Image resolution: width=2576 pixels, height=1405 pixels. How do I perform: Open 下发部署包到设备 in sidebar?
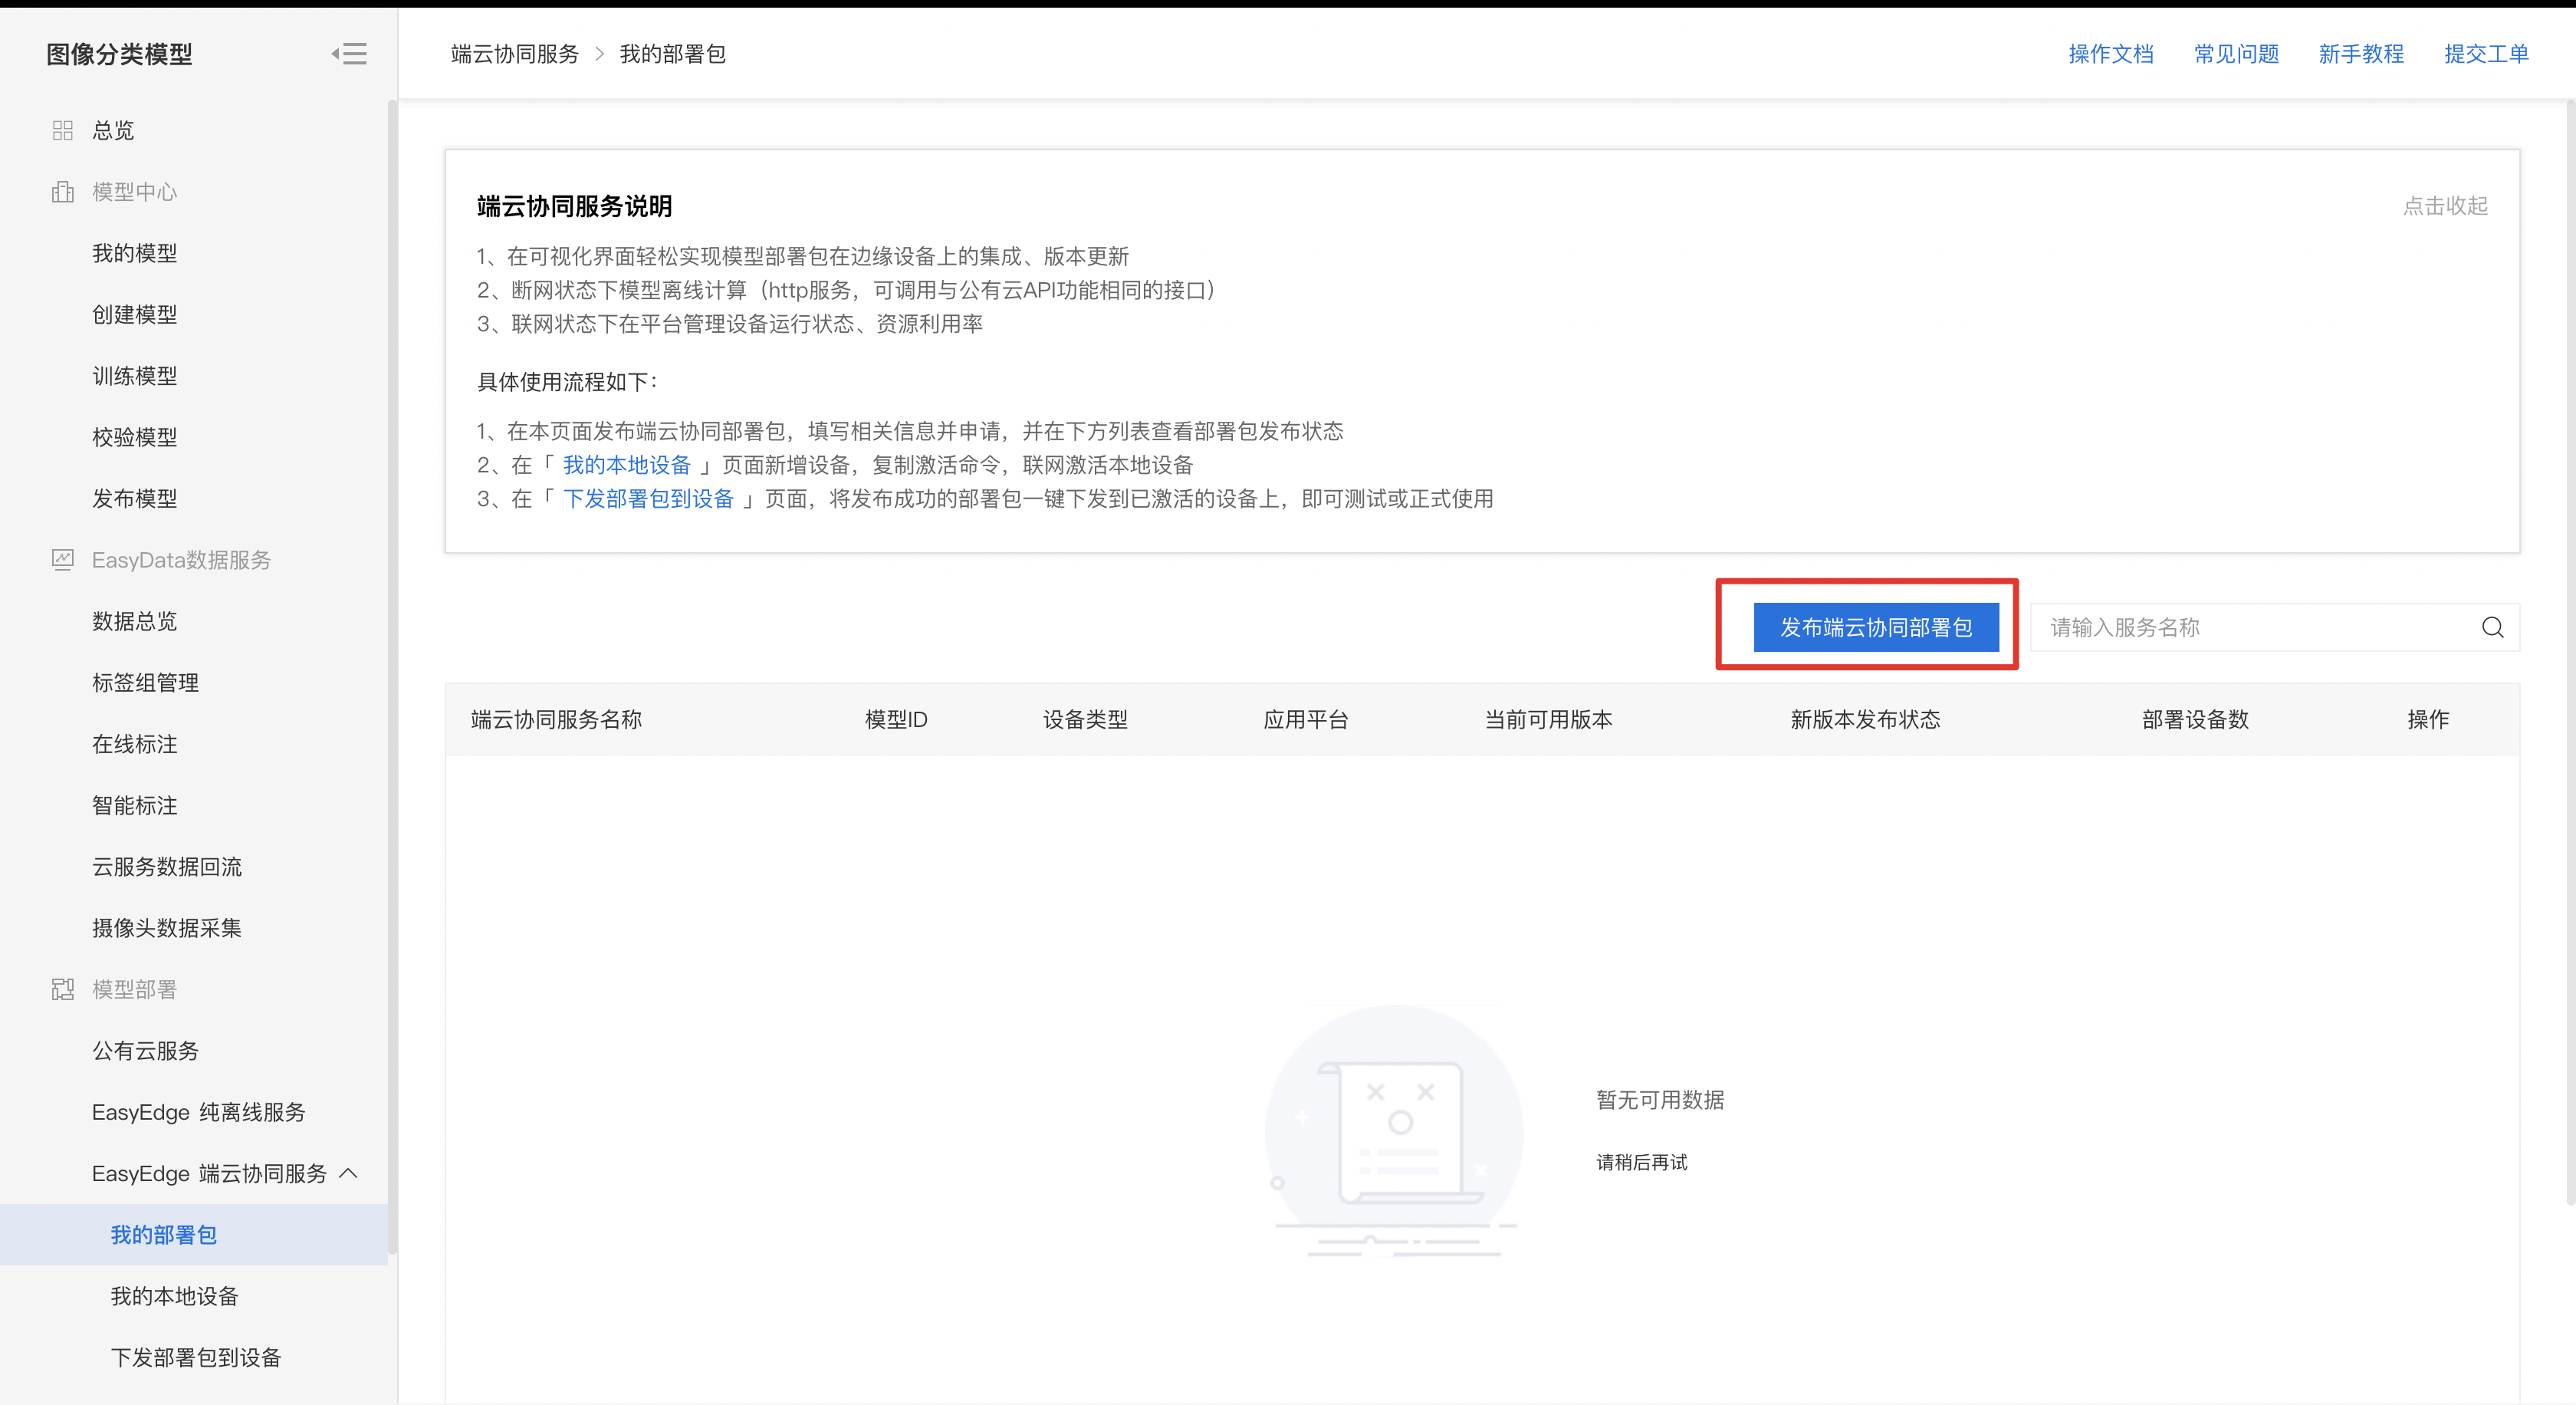196,1357
